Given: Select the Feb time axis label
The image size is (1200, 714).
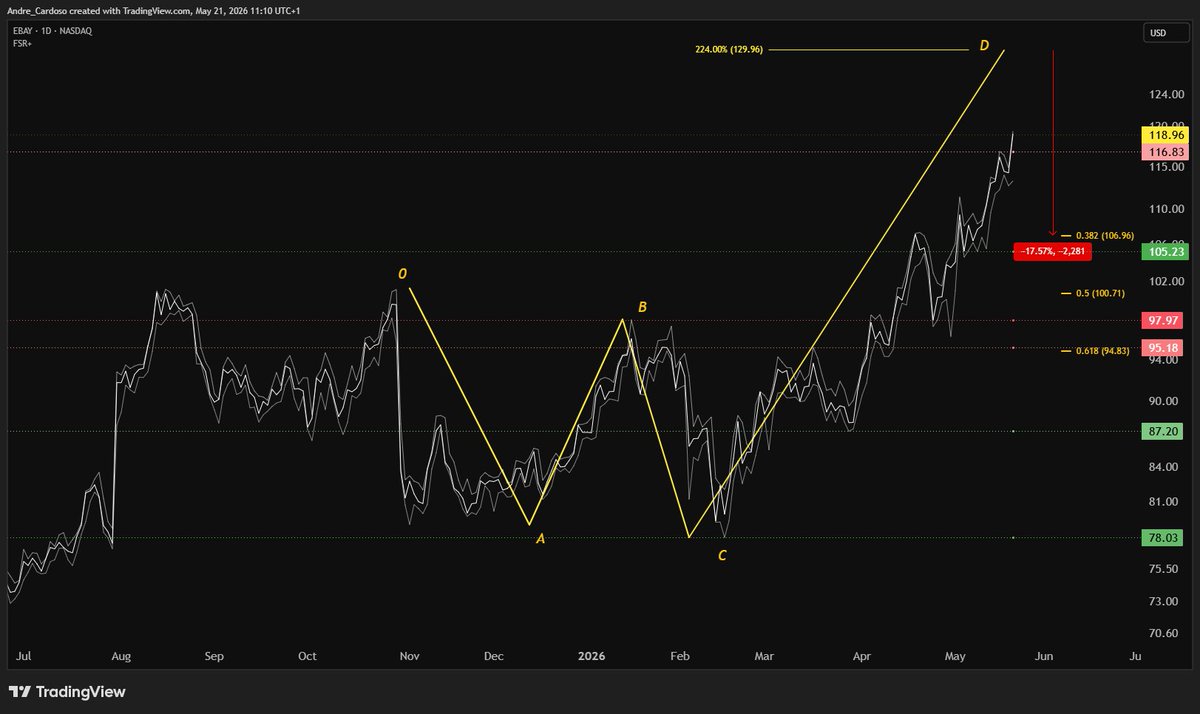Looking at the screenshot, I should (680, 657).
